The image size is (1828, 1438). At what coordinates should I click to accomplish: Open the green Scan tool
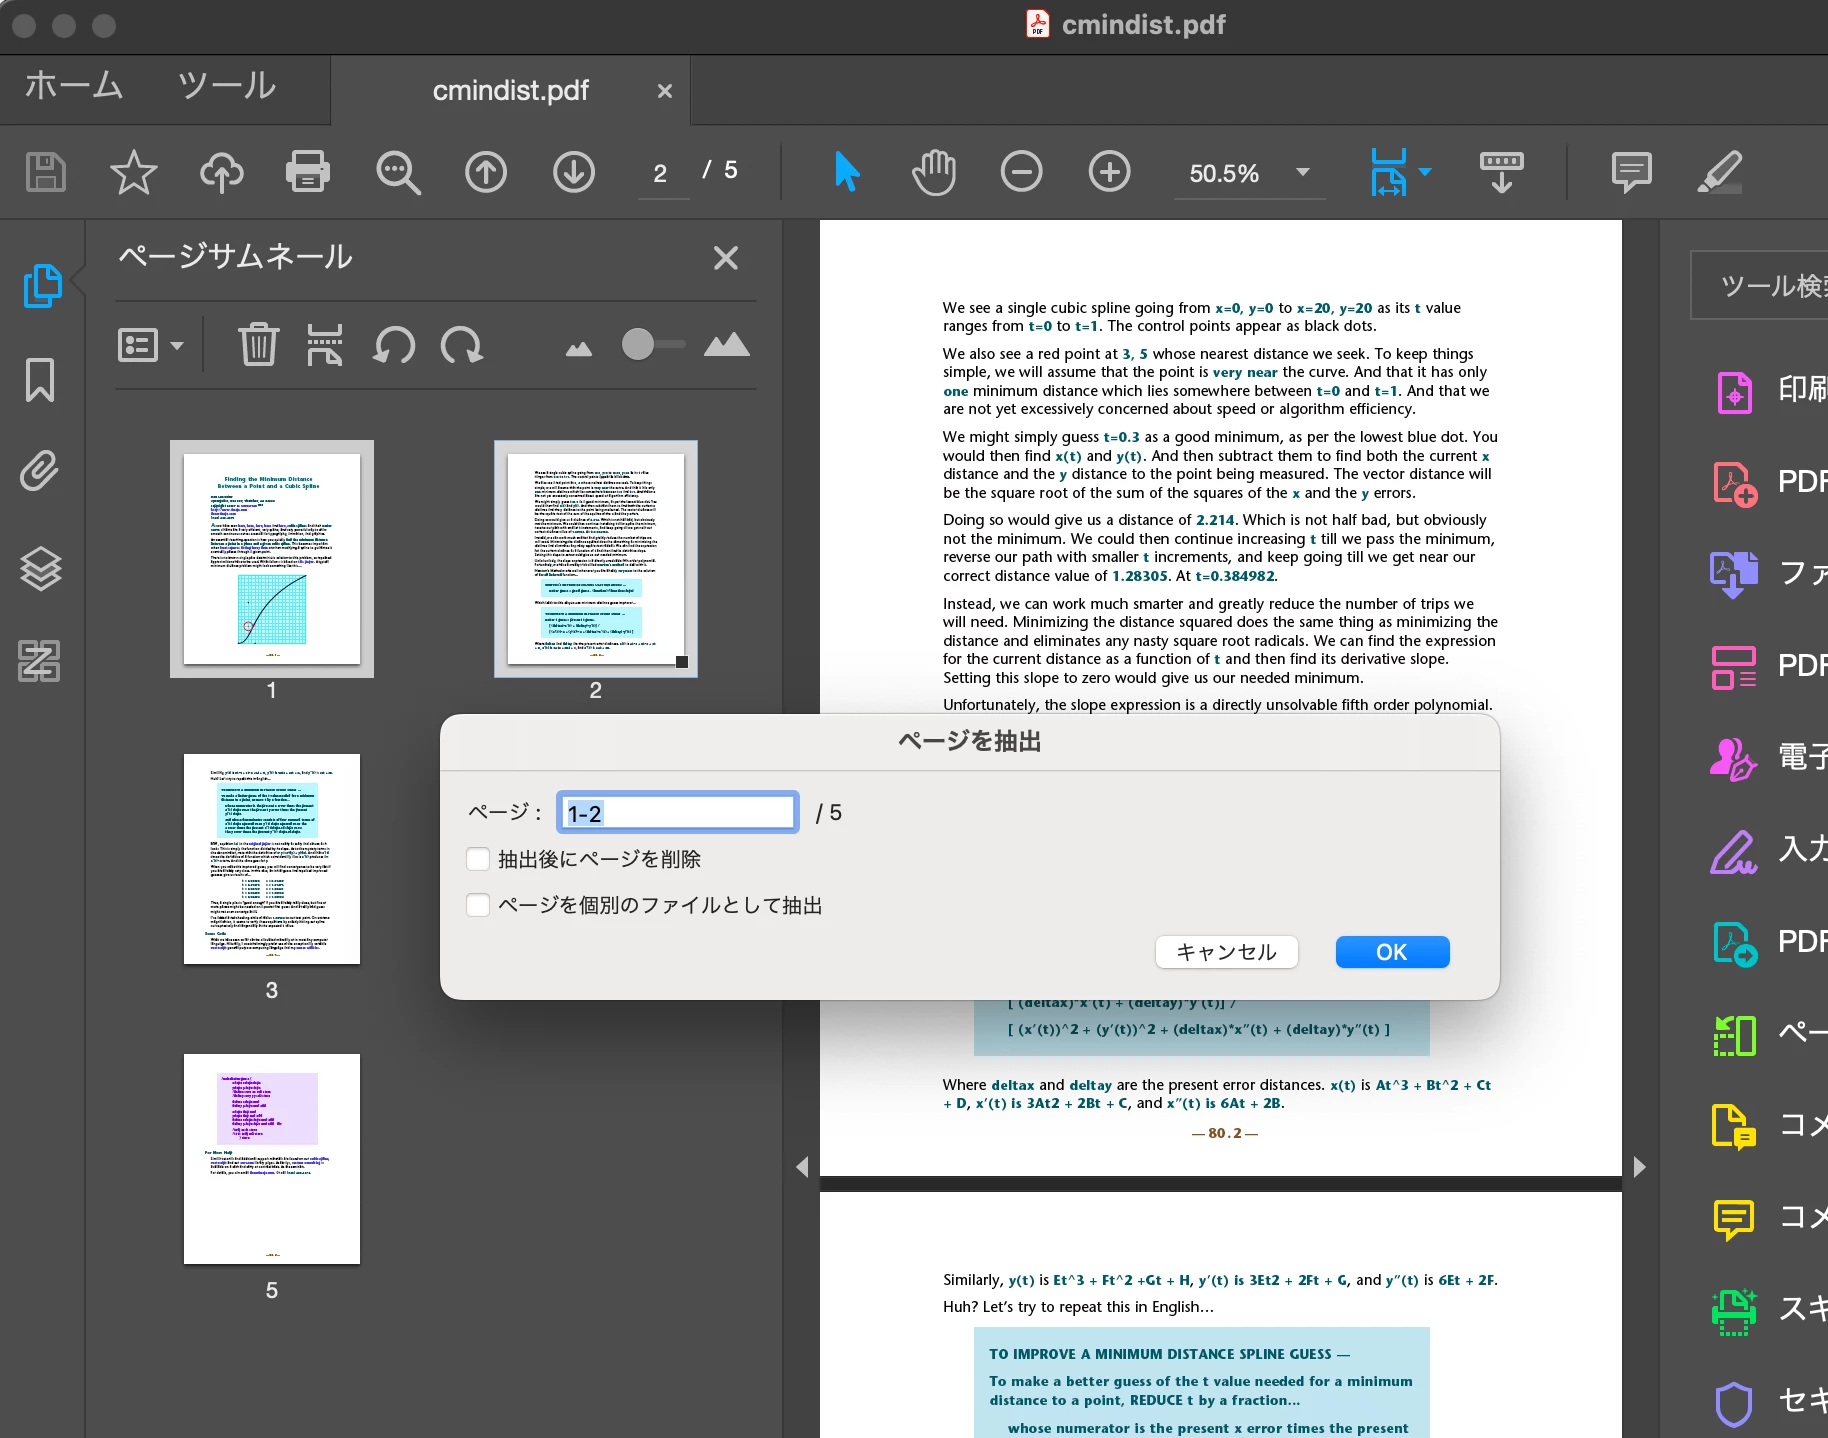1735,1311
